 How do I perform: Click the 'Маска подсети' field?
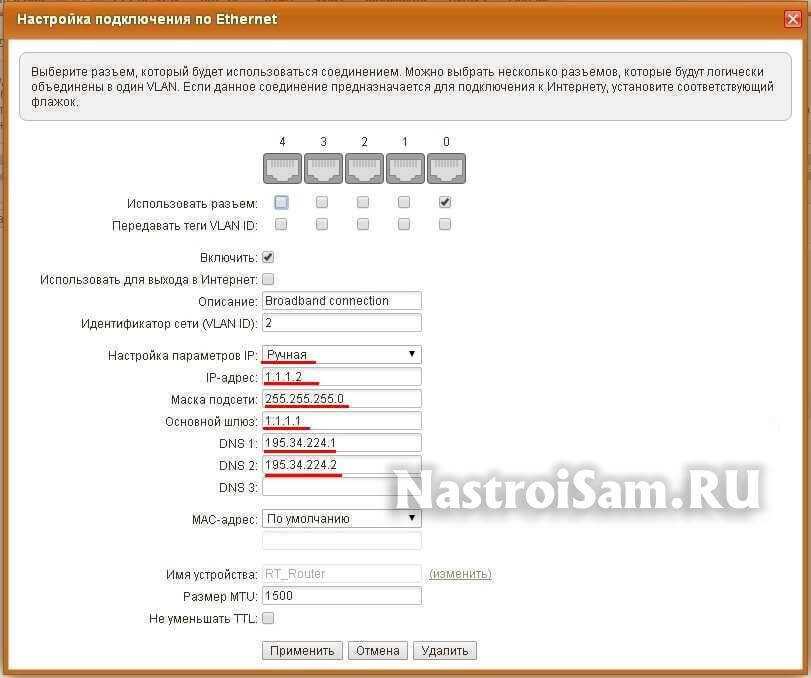342,399
